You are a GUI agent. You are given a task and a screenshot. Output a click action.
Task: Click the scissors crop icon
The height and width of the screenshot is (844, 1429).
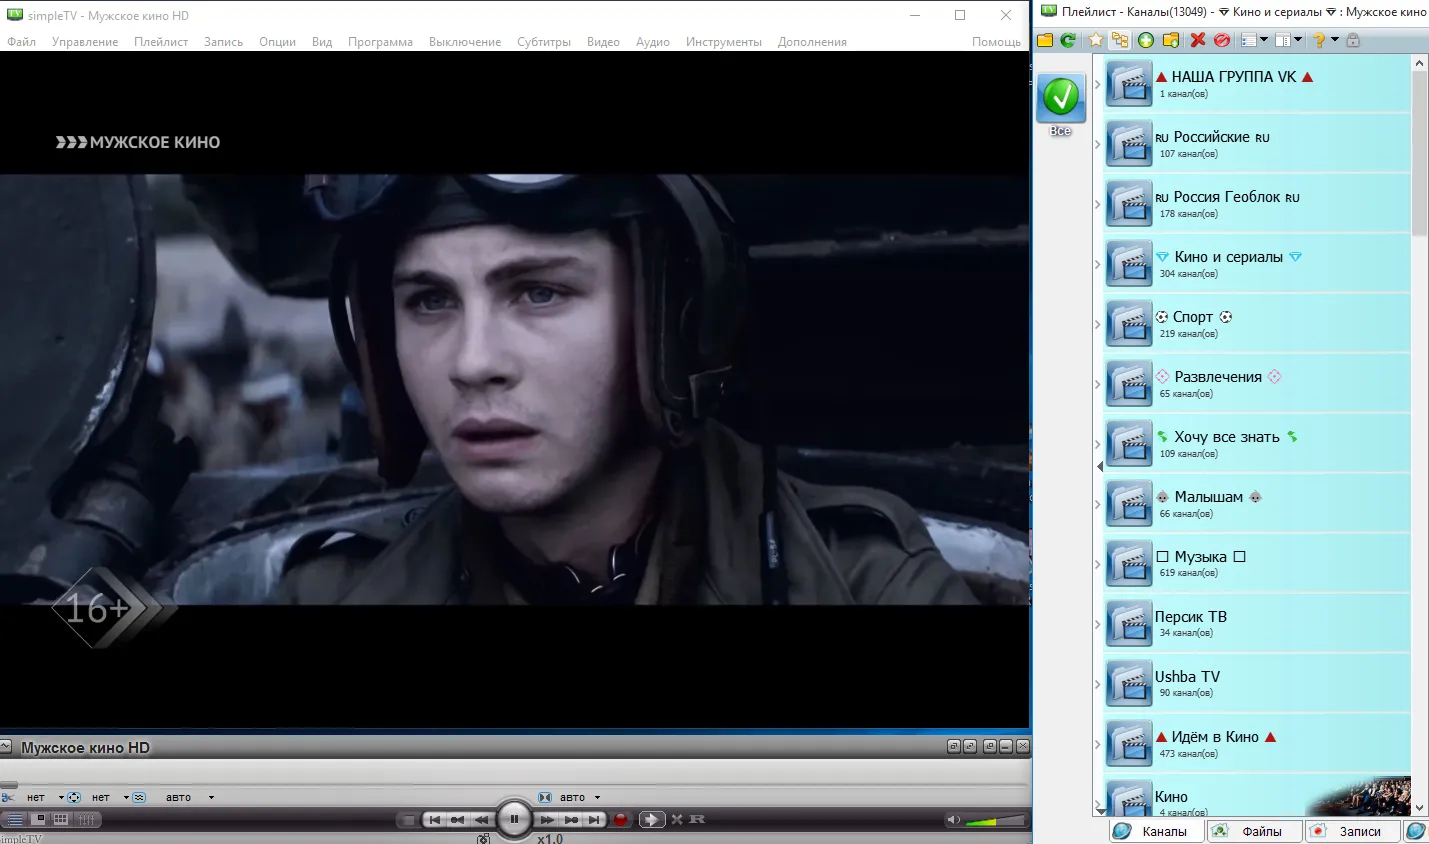point(8,798)
